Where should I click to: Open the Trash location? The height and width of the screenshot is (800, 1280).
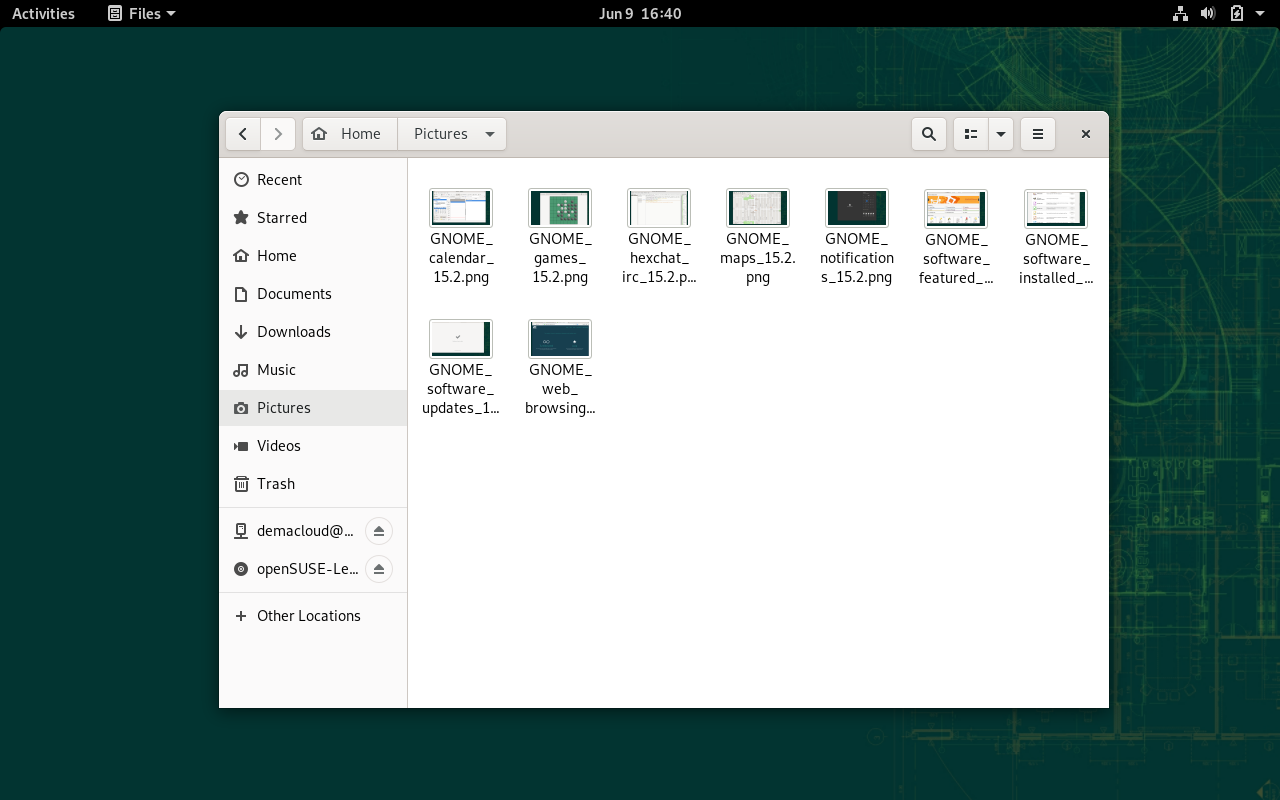[275, 484]
